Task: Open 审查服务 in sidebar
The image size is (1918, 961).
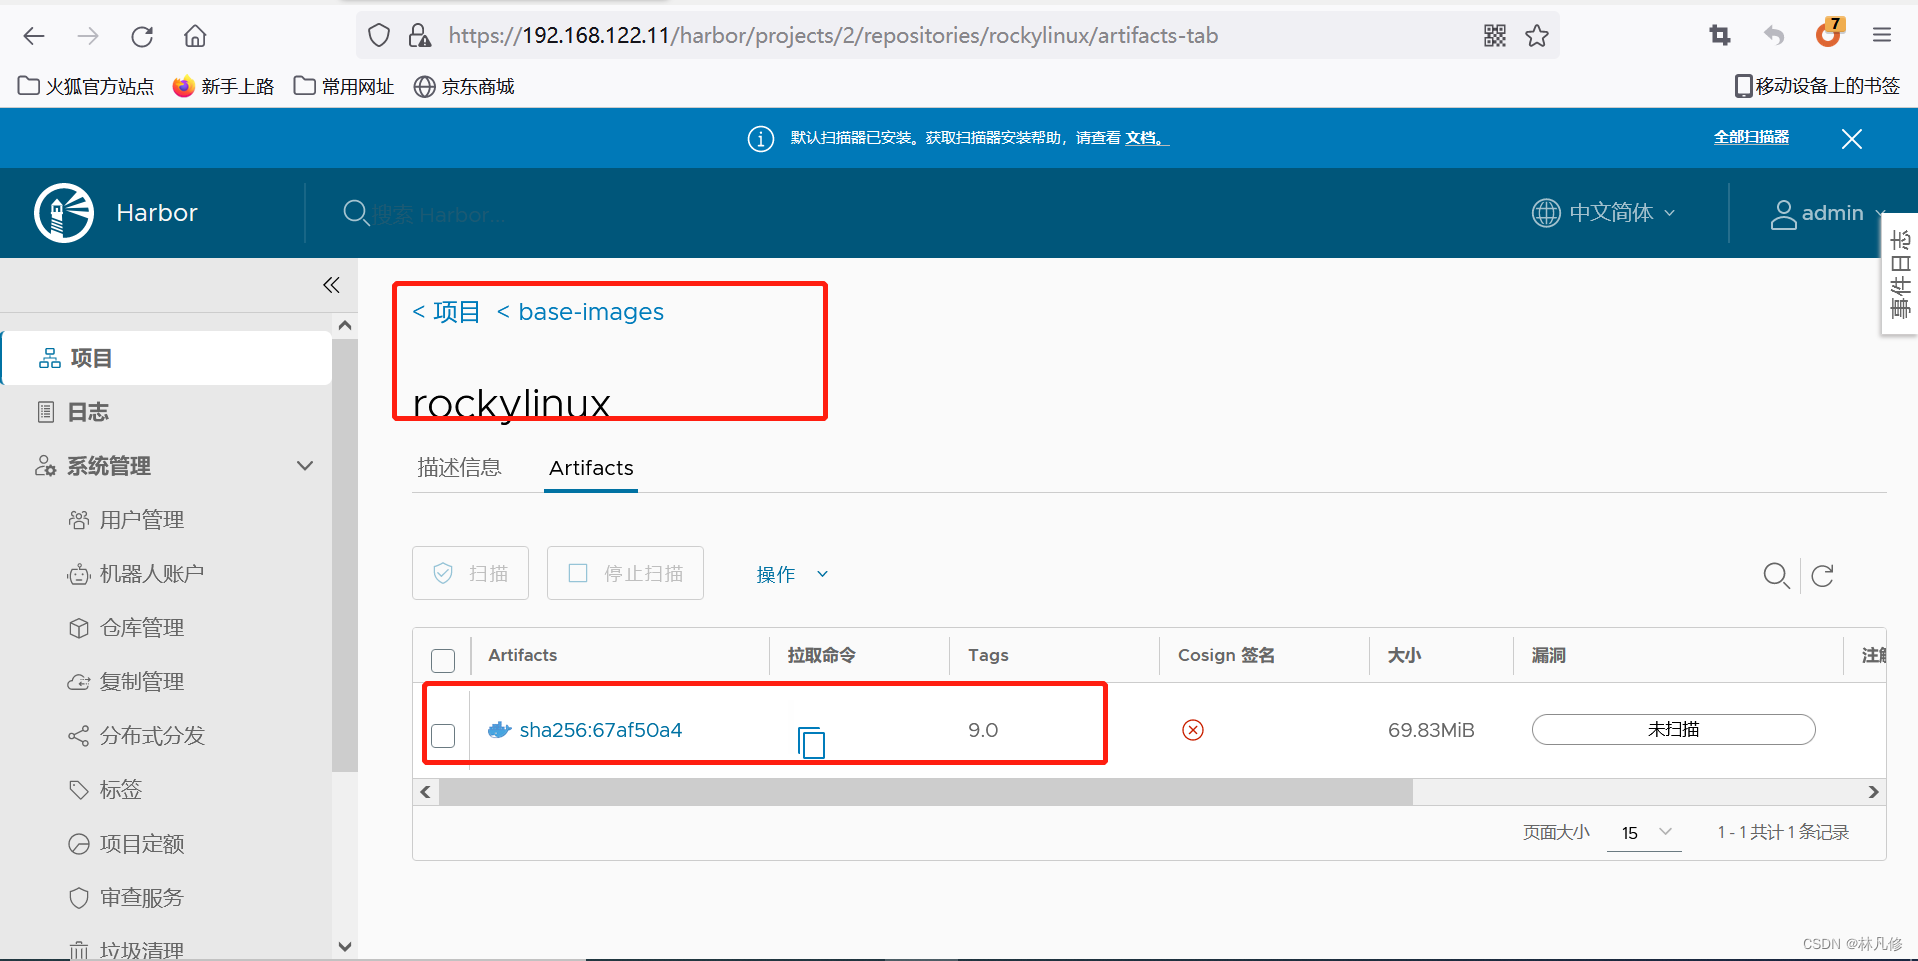Action: [x=141, y=898]
